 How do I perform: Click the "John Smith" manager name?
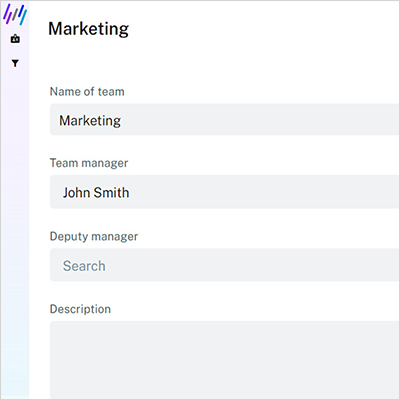click(x=96, y=193)
